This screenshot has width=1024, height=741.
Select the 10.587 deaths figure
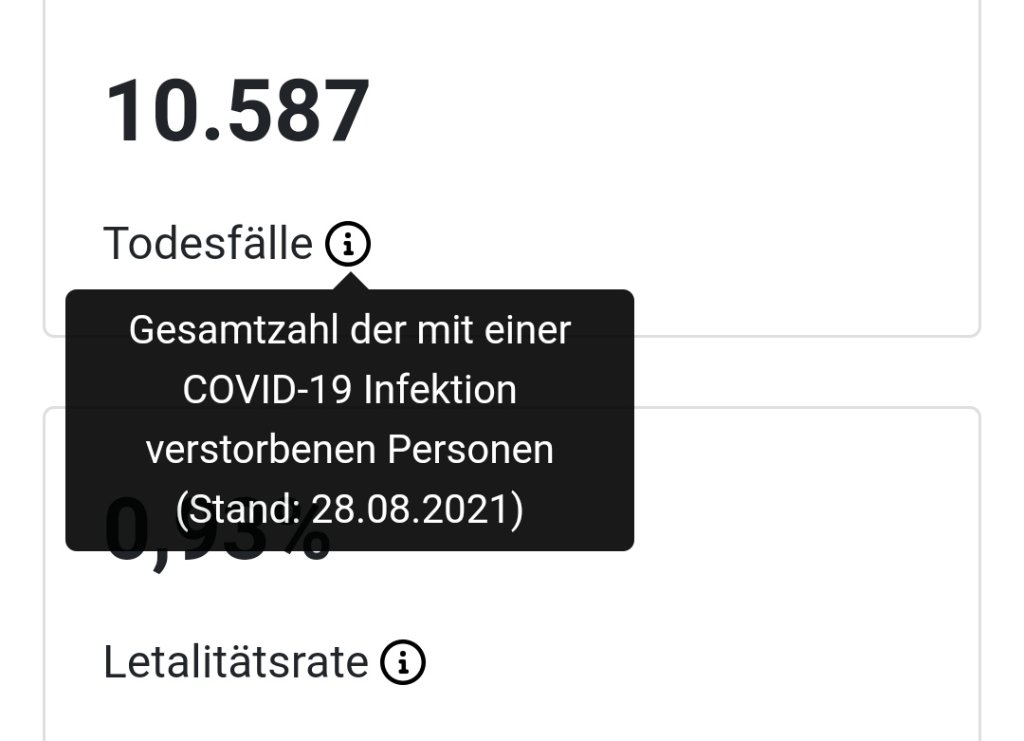[x=238, y=111]
